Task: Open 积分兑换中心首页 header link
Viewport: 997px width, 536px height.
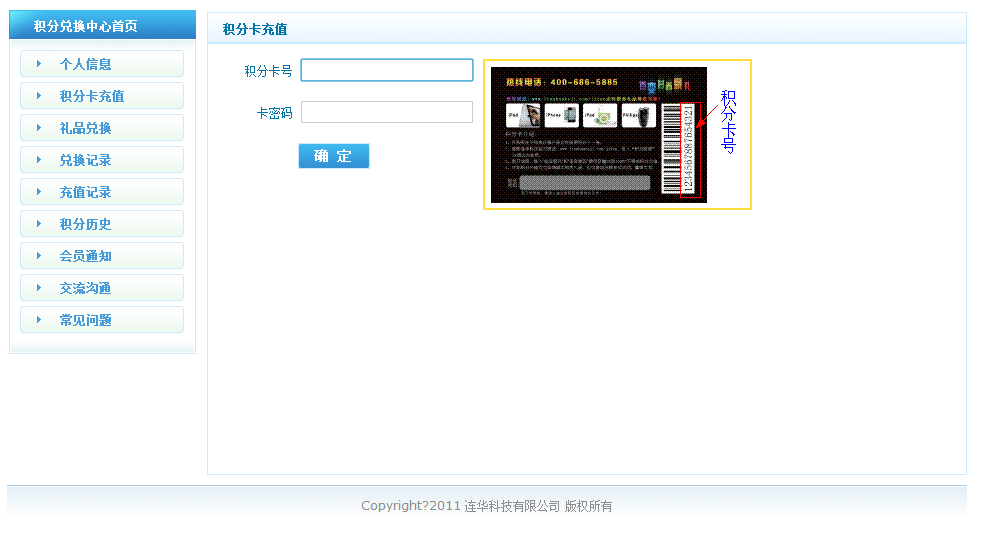Action: pyautogui.click(x=85, y=26)
